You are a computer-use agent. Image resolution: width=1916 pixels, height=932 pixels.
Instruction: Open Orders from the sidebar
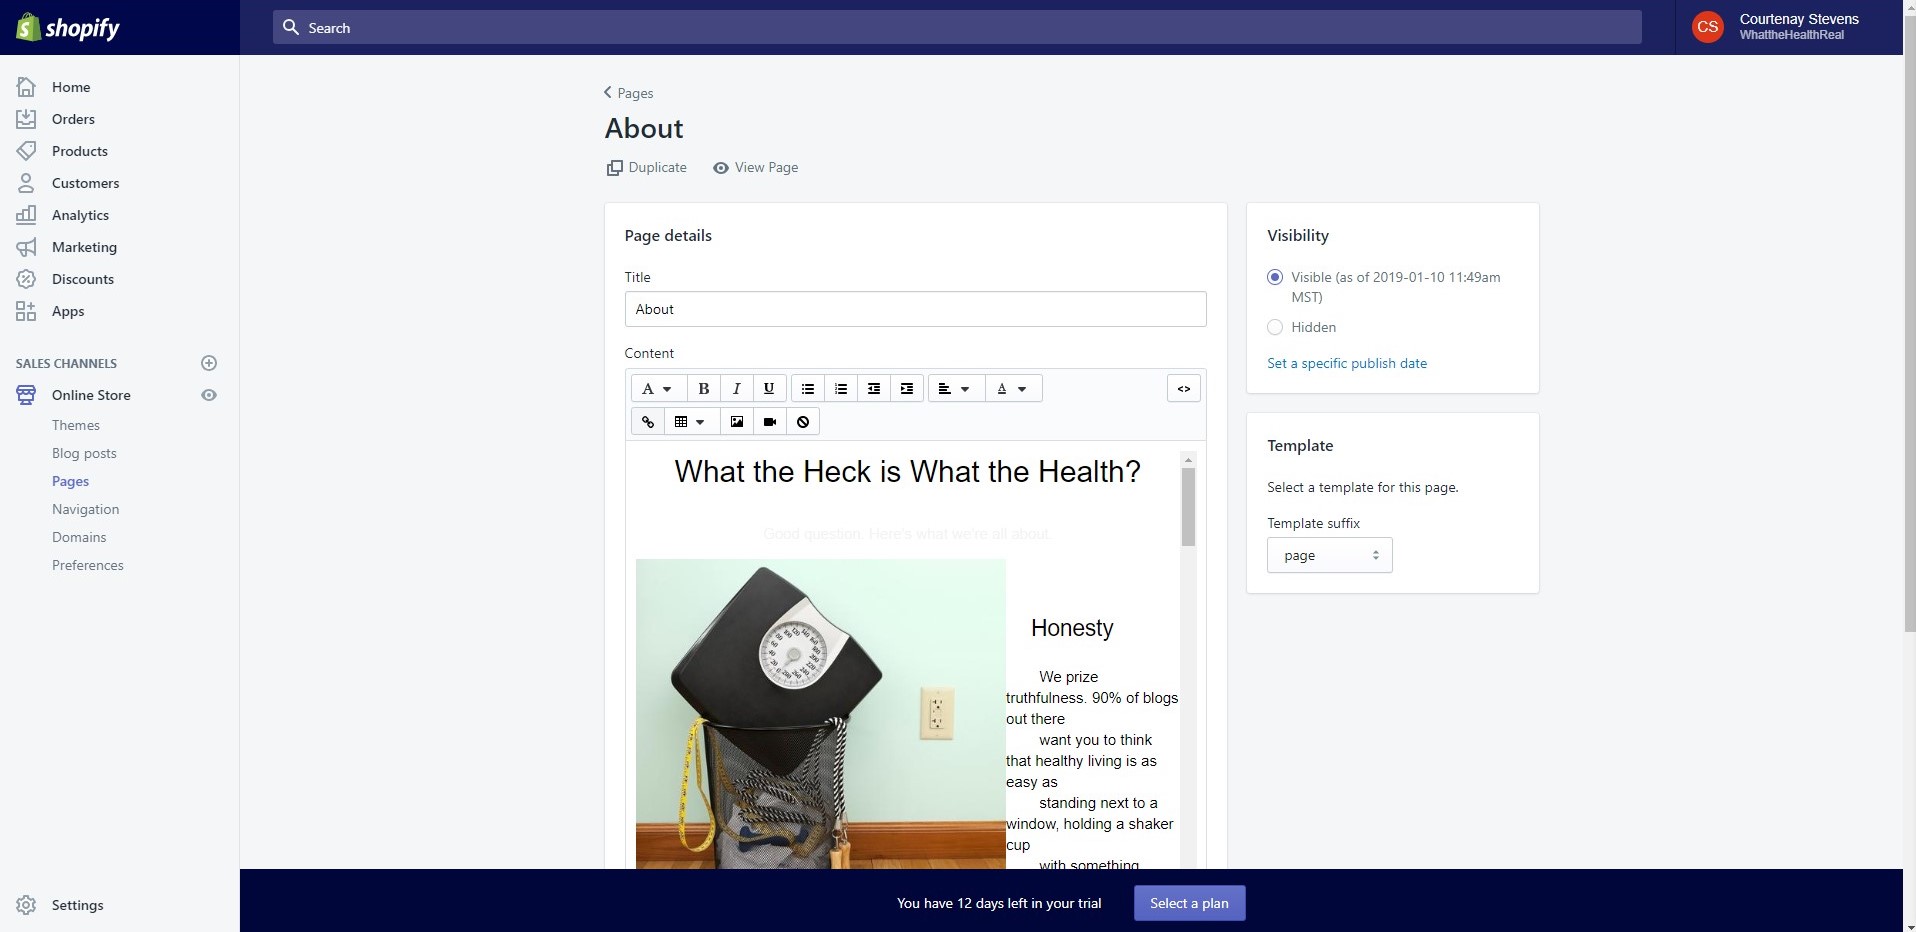point(73,119)
